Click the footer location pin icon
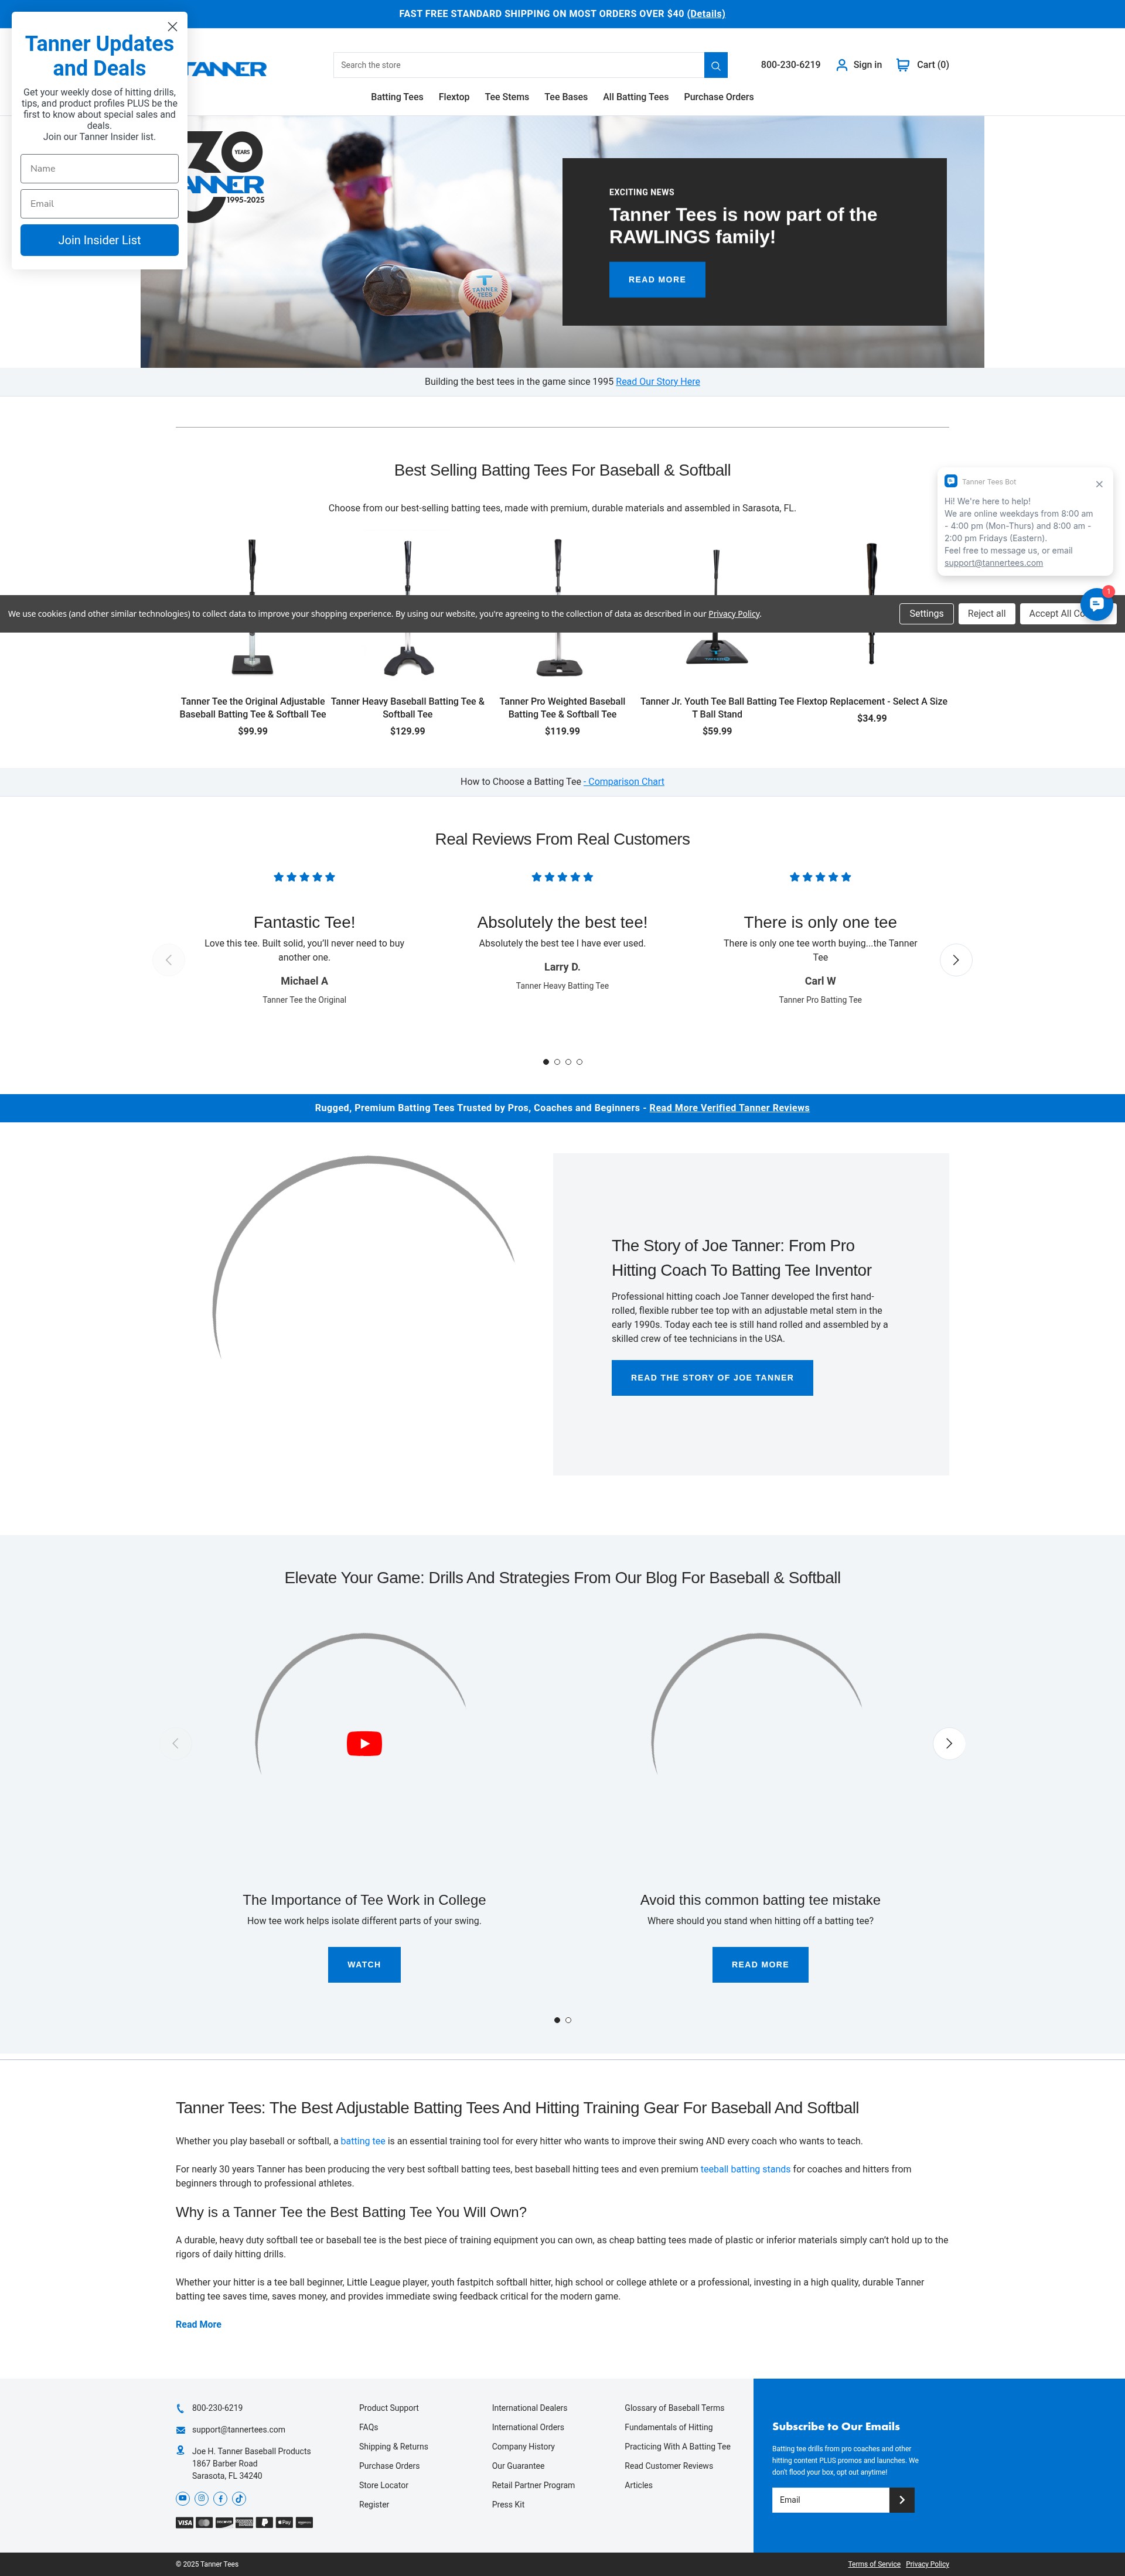This screenshot has width=1125, height=2576. point(180,2450)
